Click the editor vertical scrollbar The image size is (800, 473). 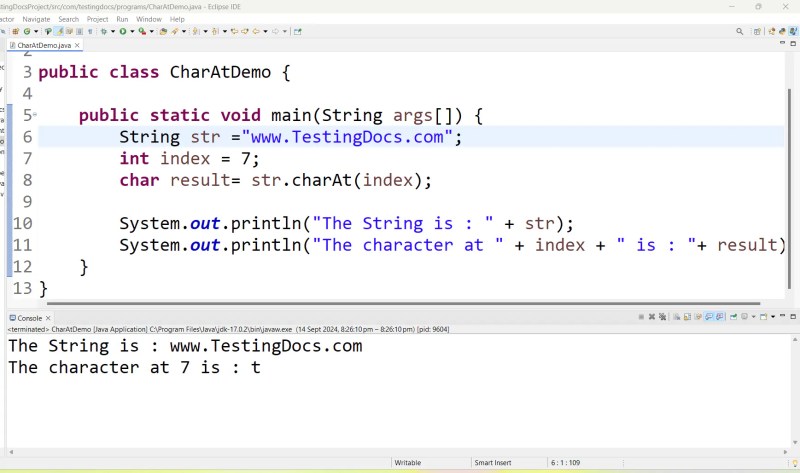pyautogui.click(x=789, y=189)
